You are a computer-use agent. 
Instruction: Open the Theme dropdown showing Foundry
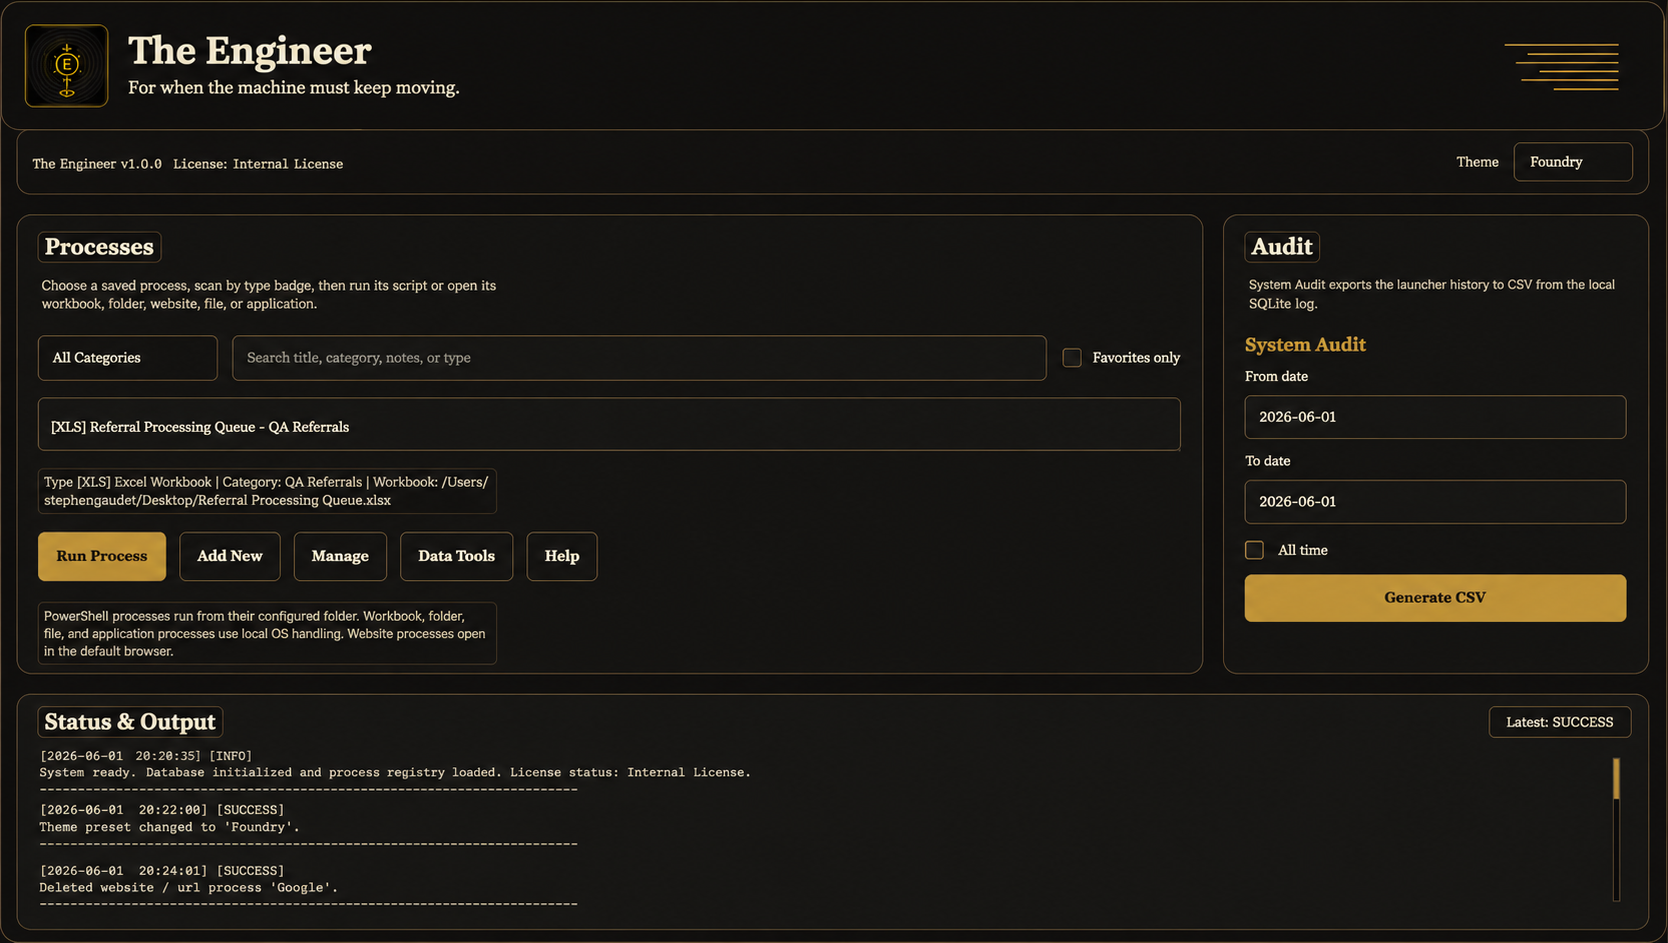[1572, 162]
